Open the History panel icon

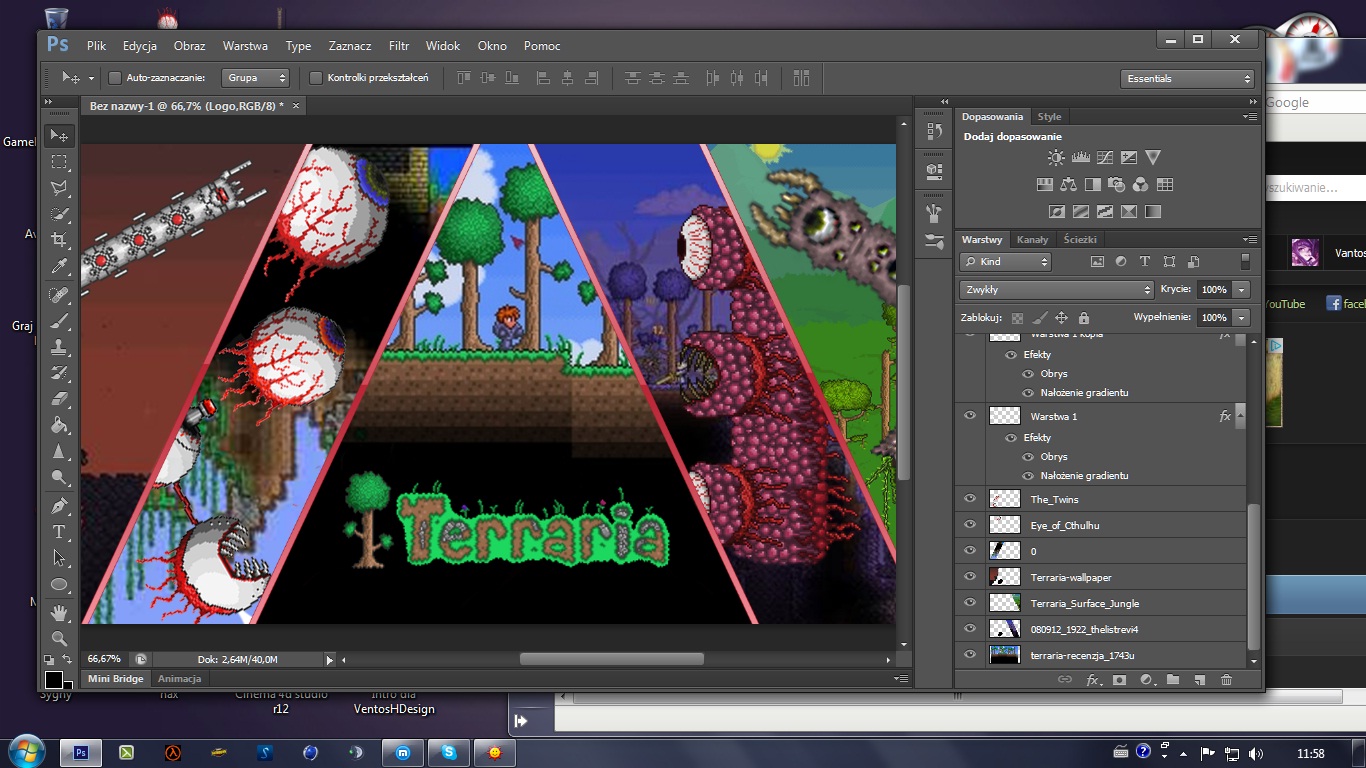point(934,130)
